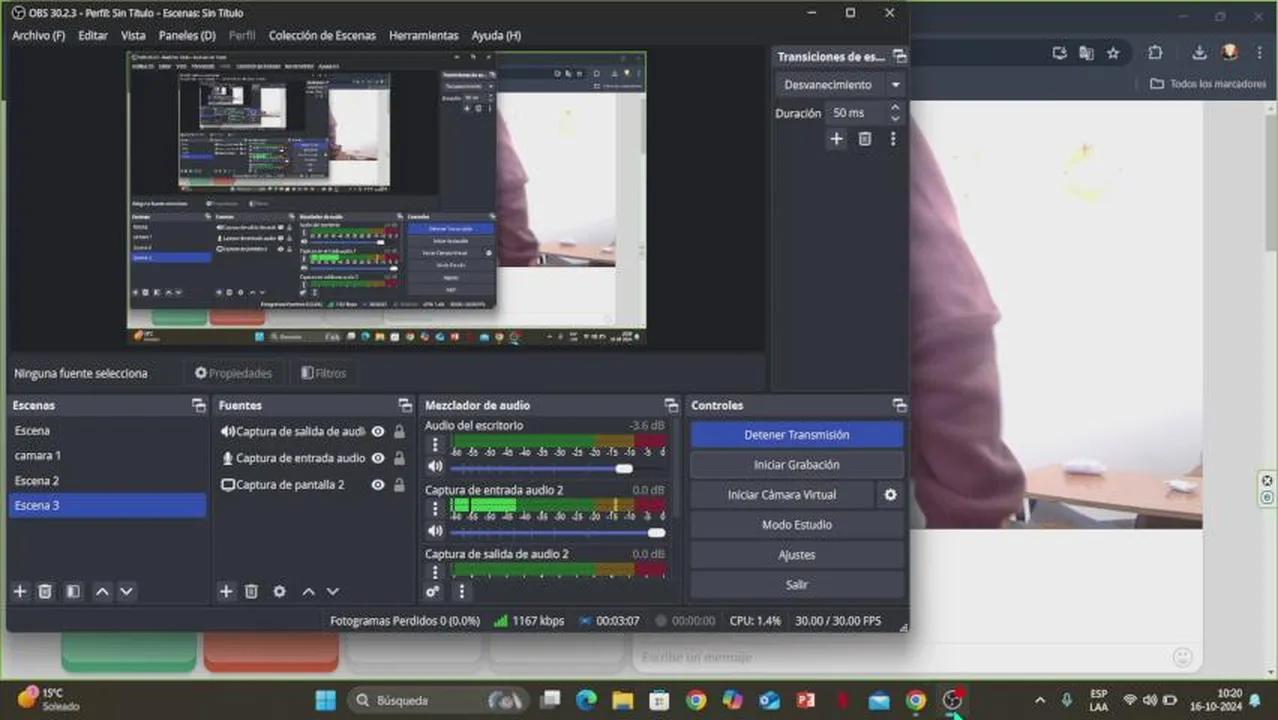Open Ayuda menu
This screenshot has height=720, width=1278.
tap(496, 35)
